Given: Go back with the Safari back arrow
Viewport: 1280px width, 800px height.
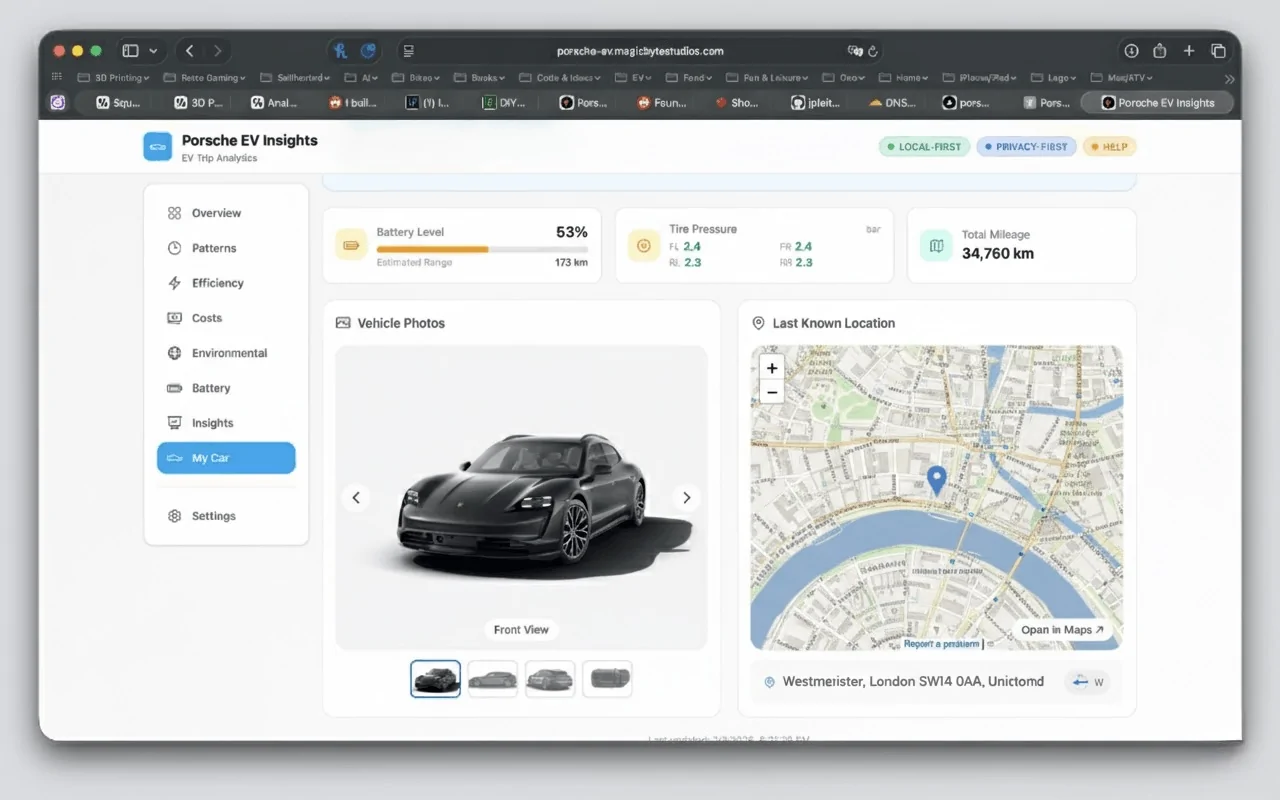Looking at the screenshot, I should (x=190, y=50).
